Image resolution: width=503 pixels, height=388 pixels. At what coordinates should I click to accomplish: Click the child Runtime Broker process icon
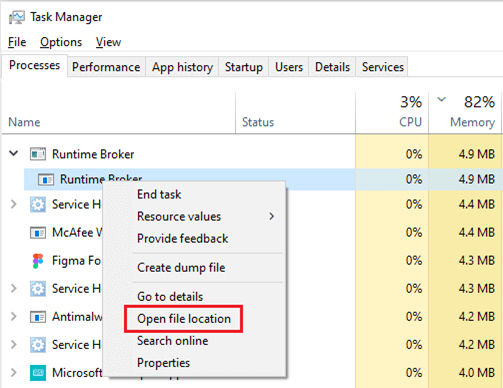(46, 179)
